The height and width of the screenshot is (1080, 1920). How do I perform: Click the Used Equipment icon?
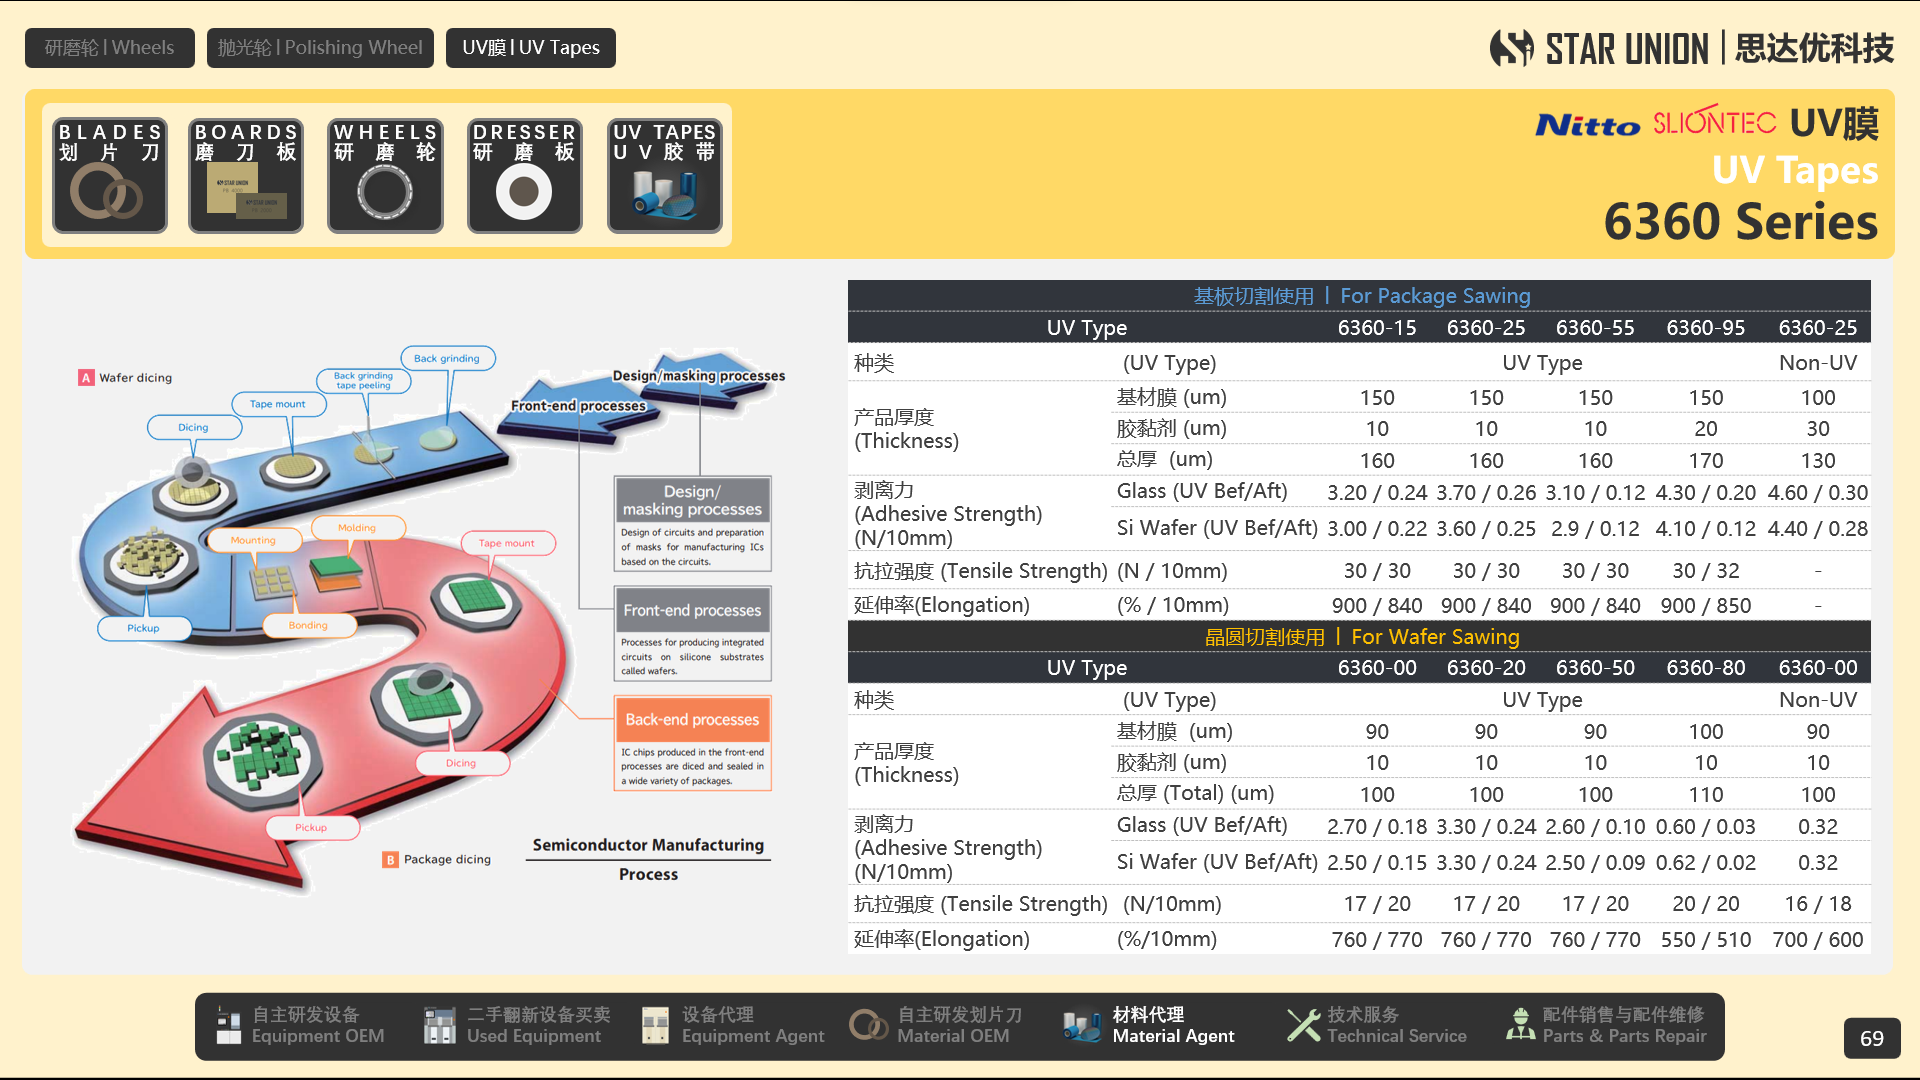tap(440, 1026)
